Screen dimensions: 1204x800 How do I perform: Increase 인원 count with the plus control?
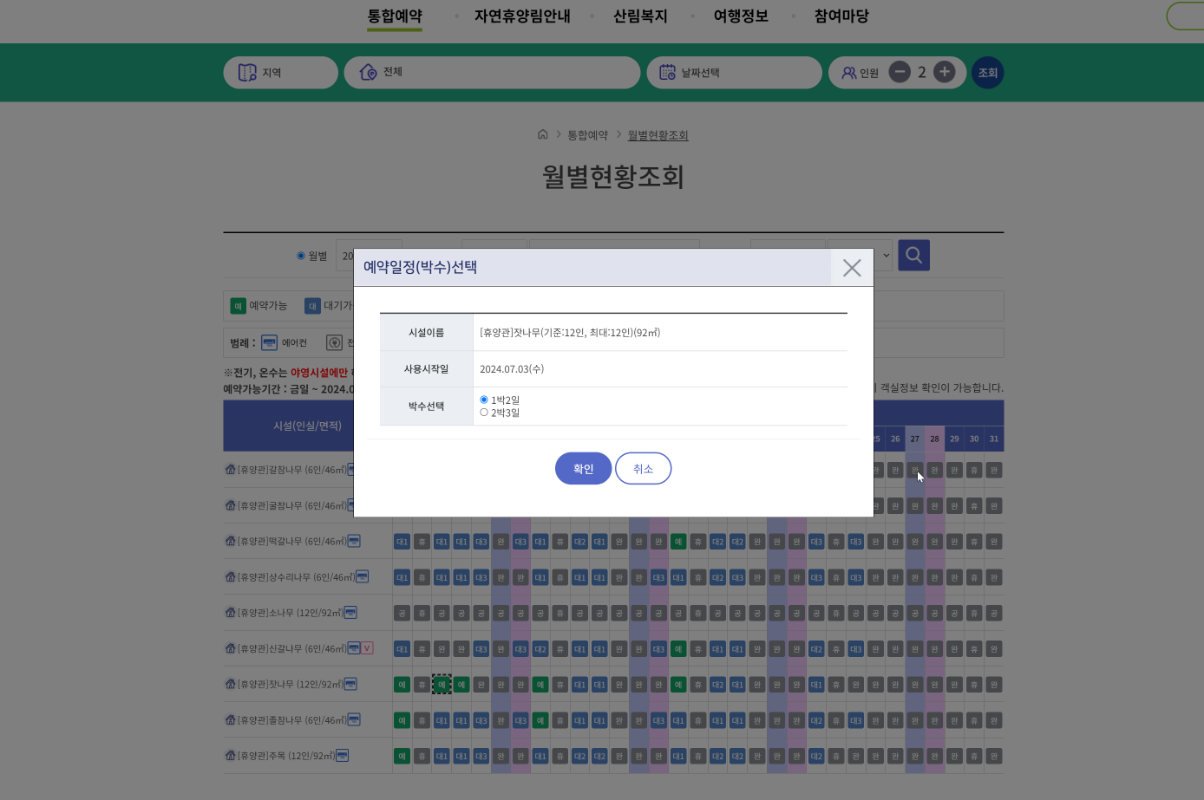(x=945, y=72)
